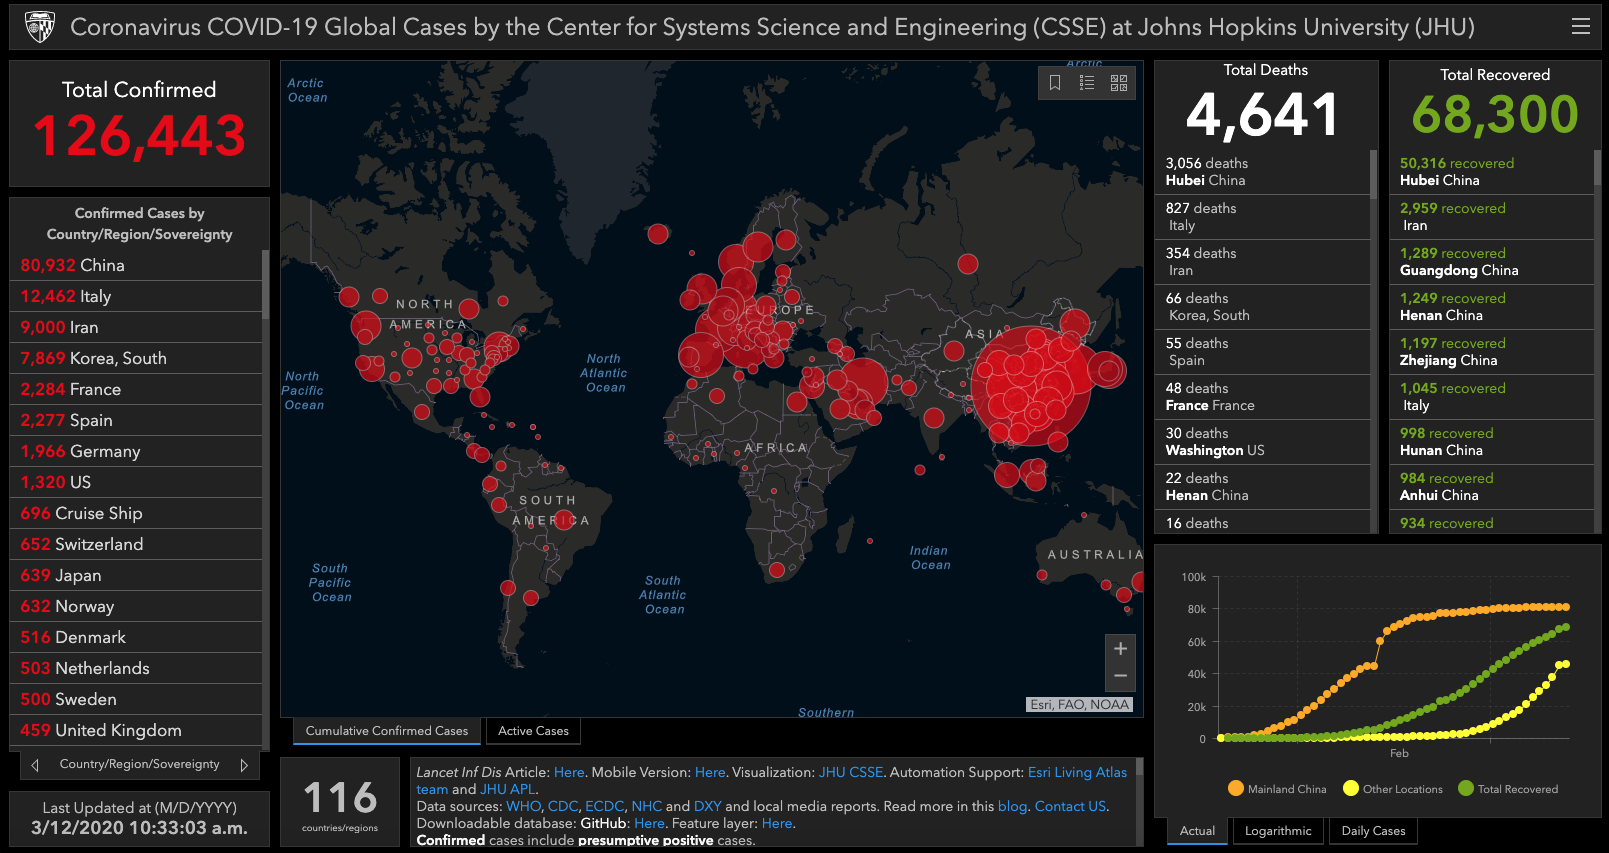Toggle Total Recovered legend series
The height and width of the screenshot is (853, 1609).
point(1508,789)
